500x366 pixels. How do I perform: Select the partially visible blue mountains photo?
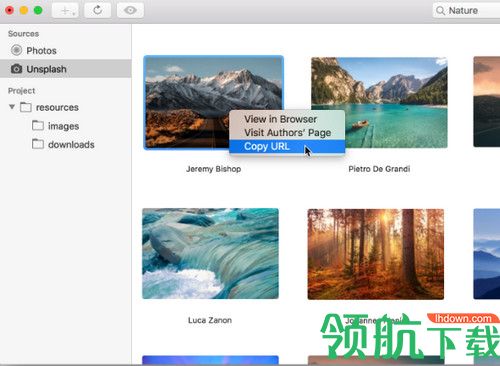click(487, 253)
